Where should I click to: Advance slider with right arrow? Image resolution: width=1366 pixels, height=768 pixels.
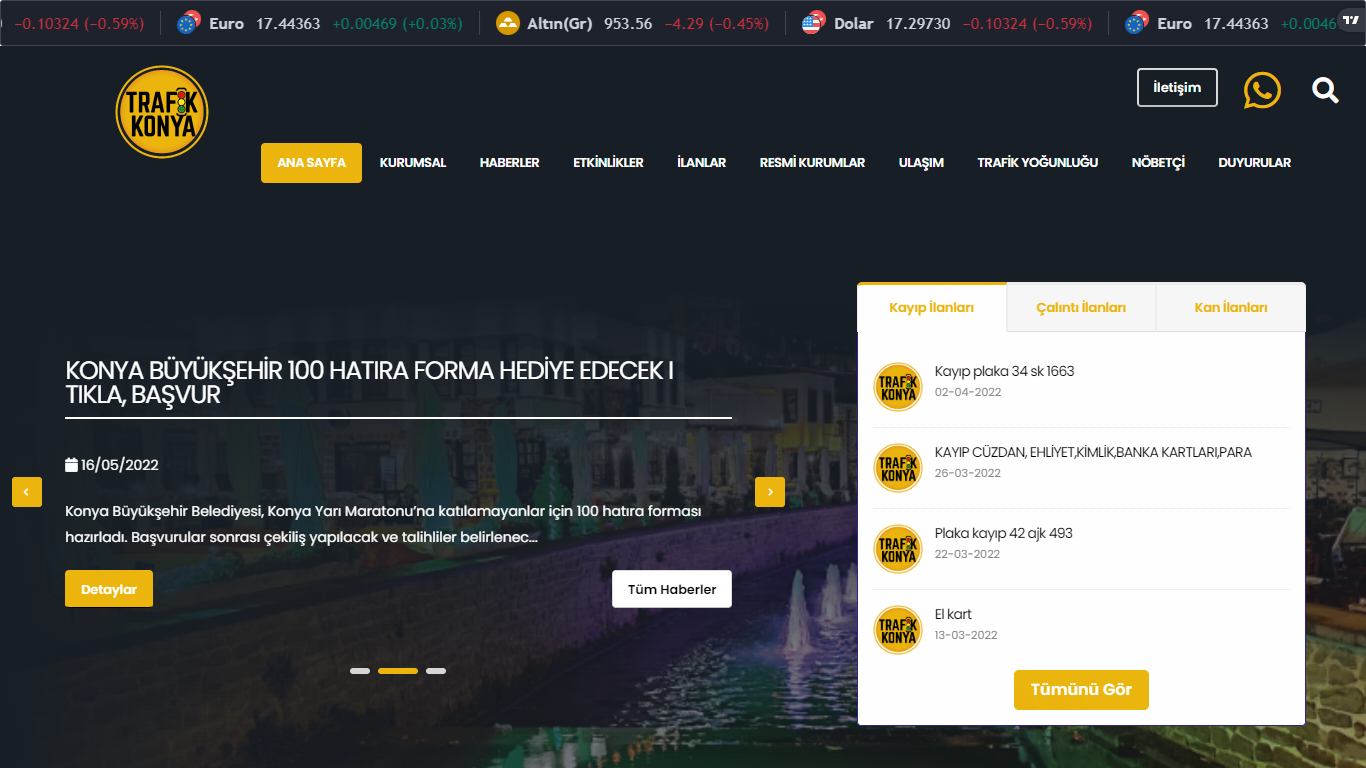coord(770,492)
